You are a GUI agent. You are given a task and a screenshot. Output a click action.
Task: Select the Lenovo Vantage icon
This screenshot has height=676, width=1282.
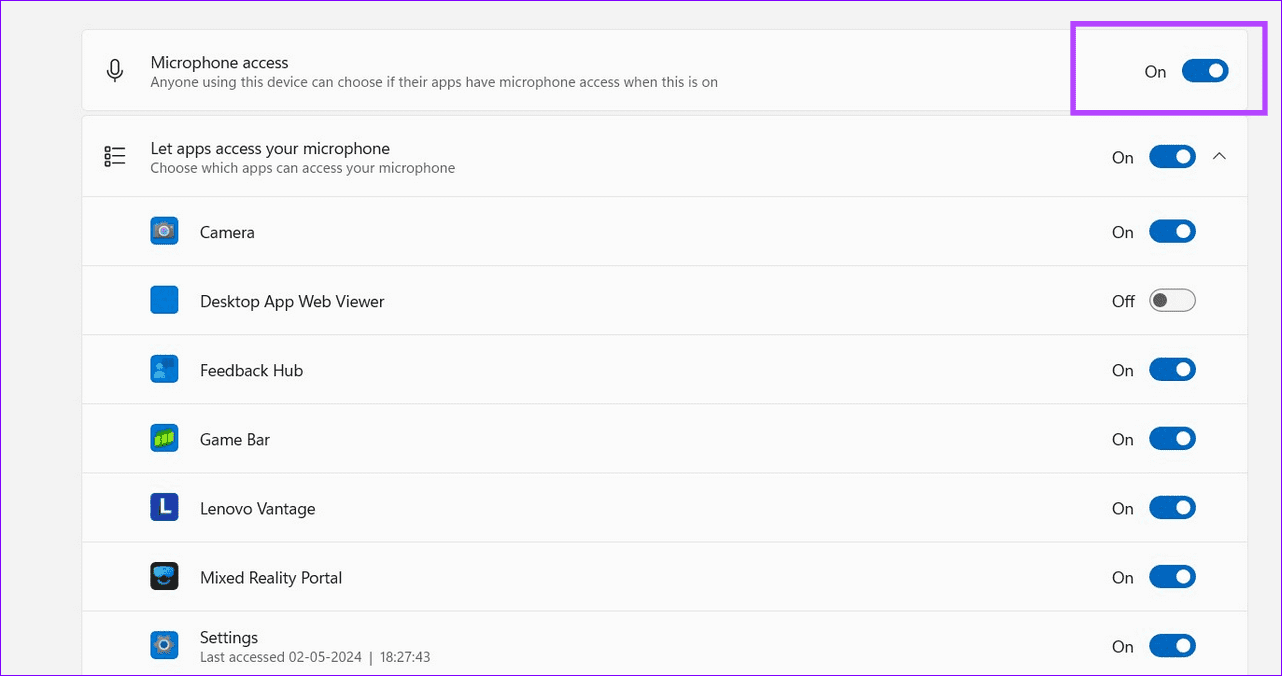164,507
